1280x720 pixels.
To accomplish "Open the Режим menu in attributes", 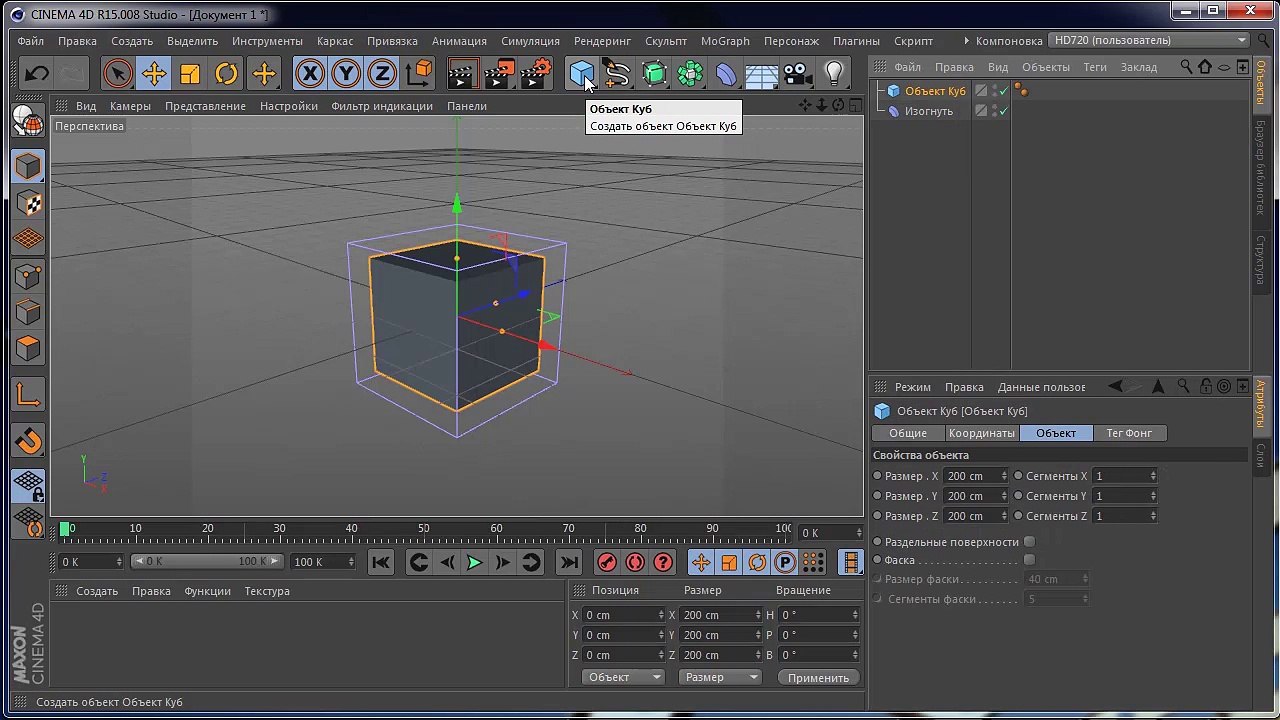I will pyautogui.click(x=912, y=387).
